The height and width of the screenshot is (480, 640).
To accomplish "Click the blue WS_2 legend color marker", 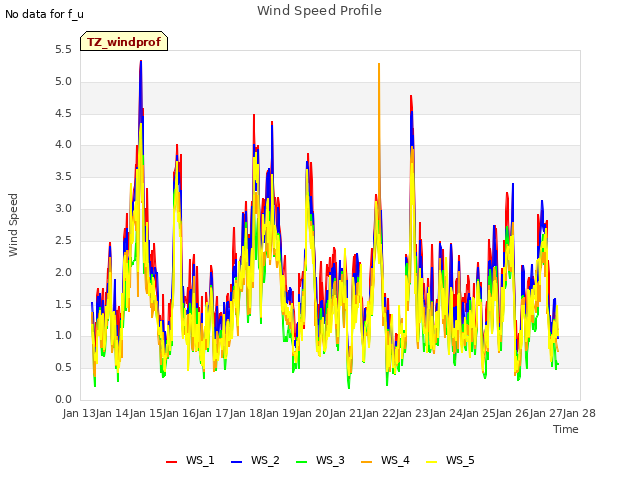I will coord(236,462).
